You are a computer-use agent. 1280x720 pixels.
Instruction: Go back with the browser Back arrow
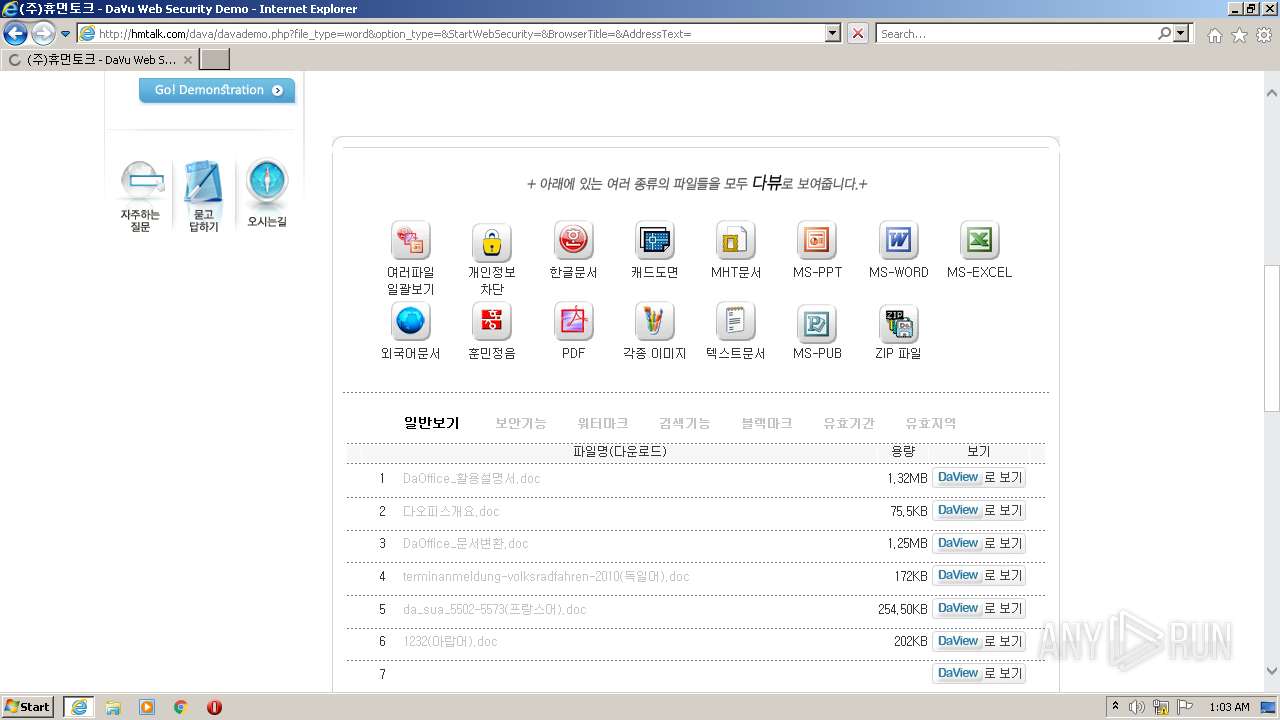(16, 34)
